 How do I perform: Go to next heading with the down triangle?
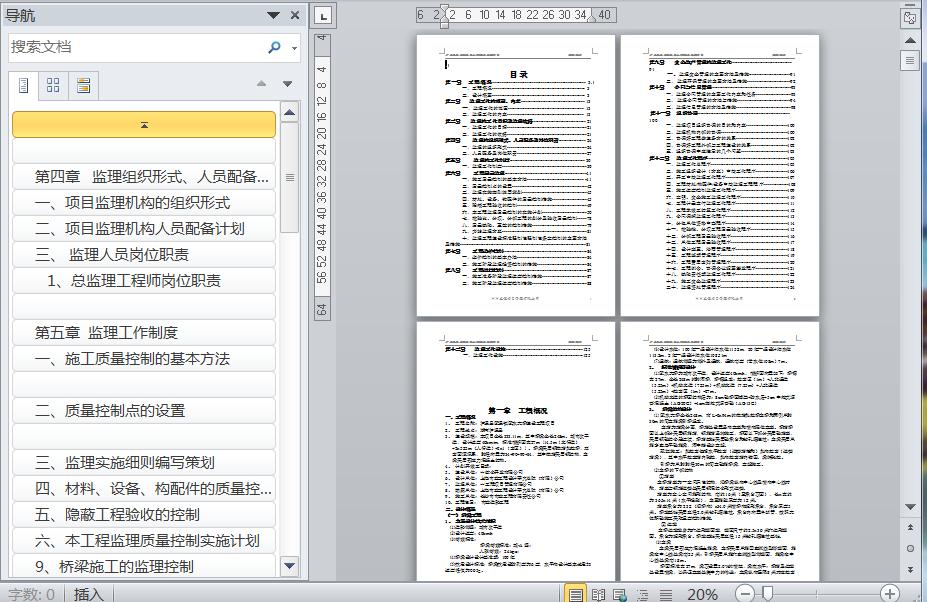287,84
